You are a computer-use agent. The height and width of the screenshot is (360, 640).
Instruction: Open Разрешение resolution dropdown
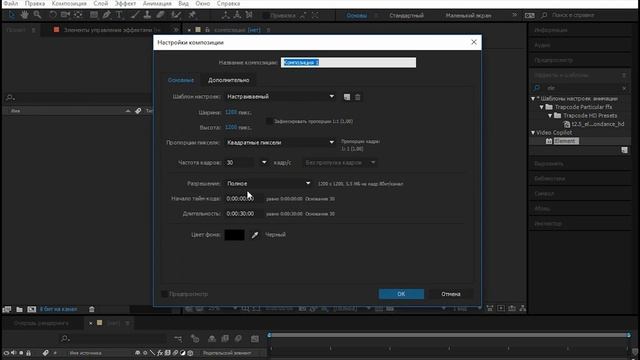[269, 184]
